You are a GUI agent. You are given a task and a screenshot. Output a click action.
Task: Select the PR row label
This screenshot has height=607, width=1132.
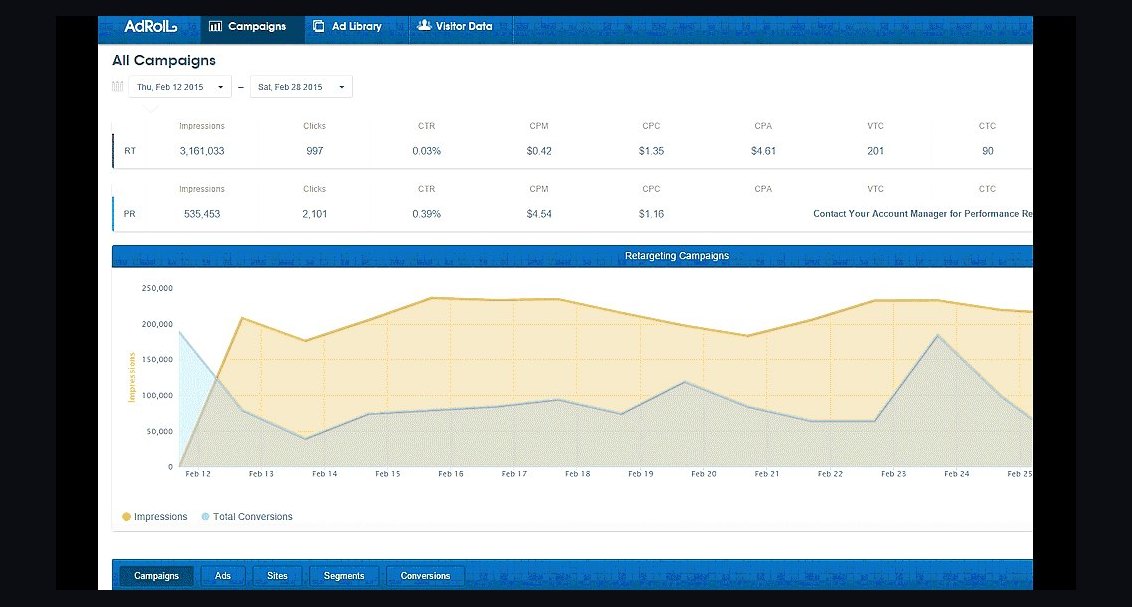pyautogui.click(x=129, y=214)
